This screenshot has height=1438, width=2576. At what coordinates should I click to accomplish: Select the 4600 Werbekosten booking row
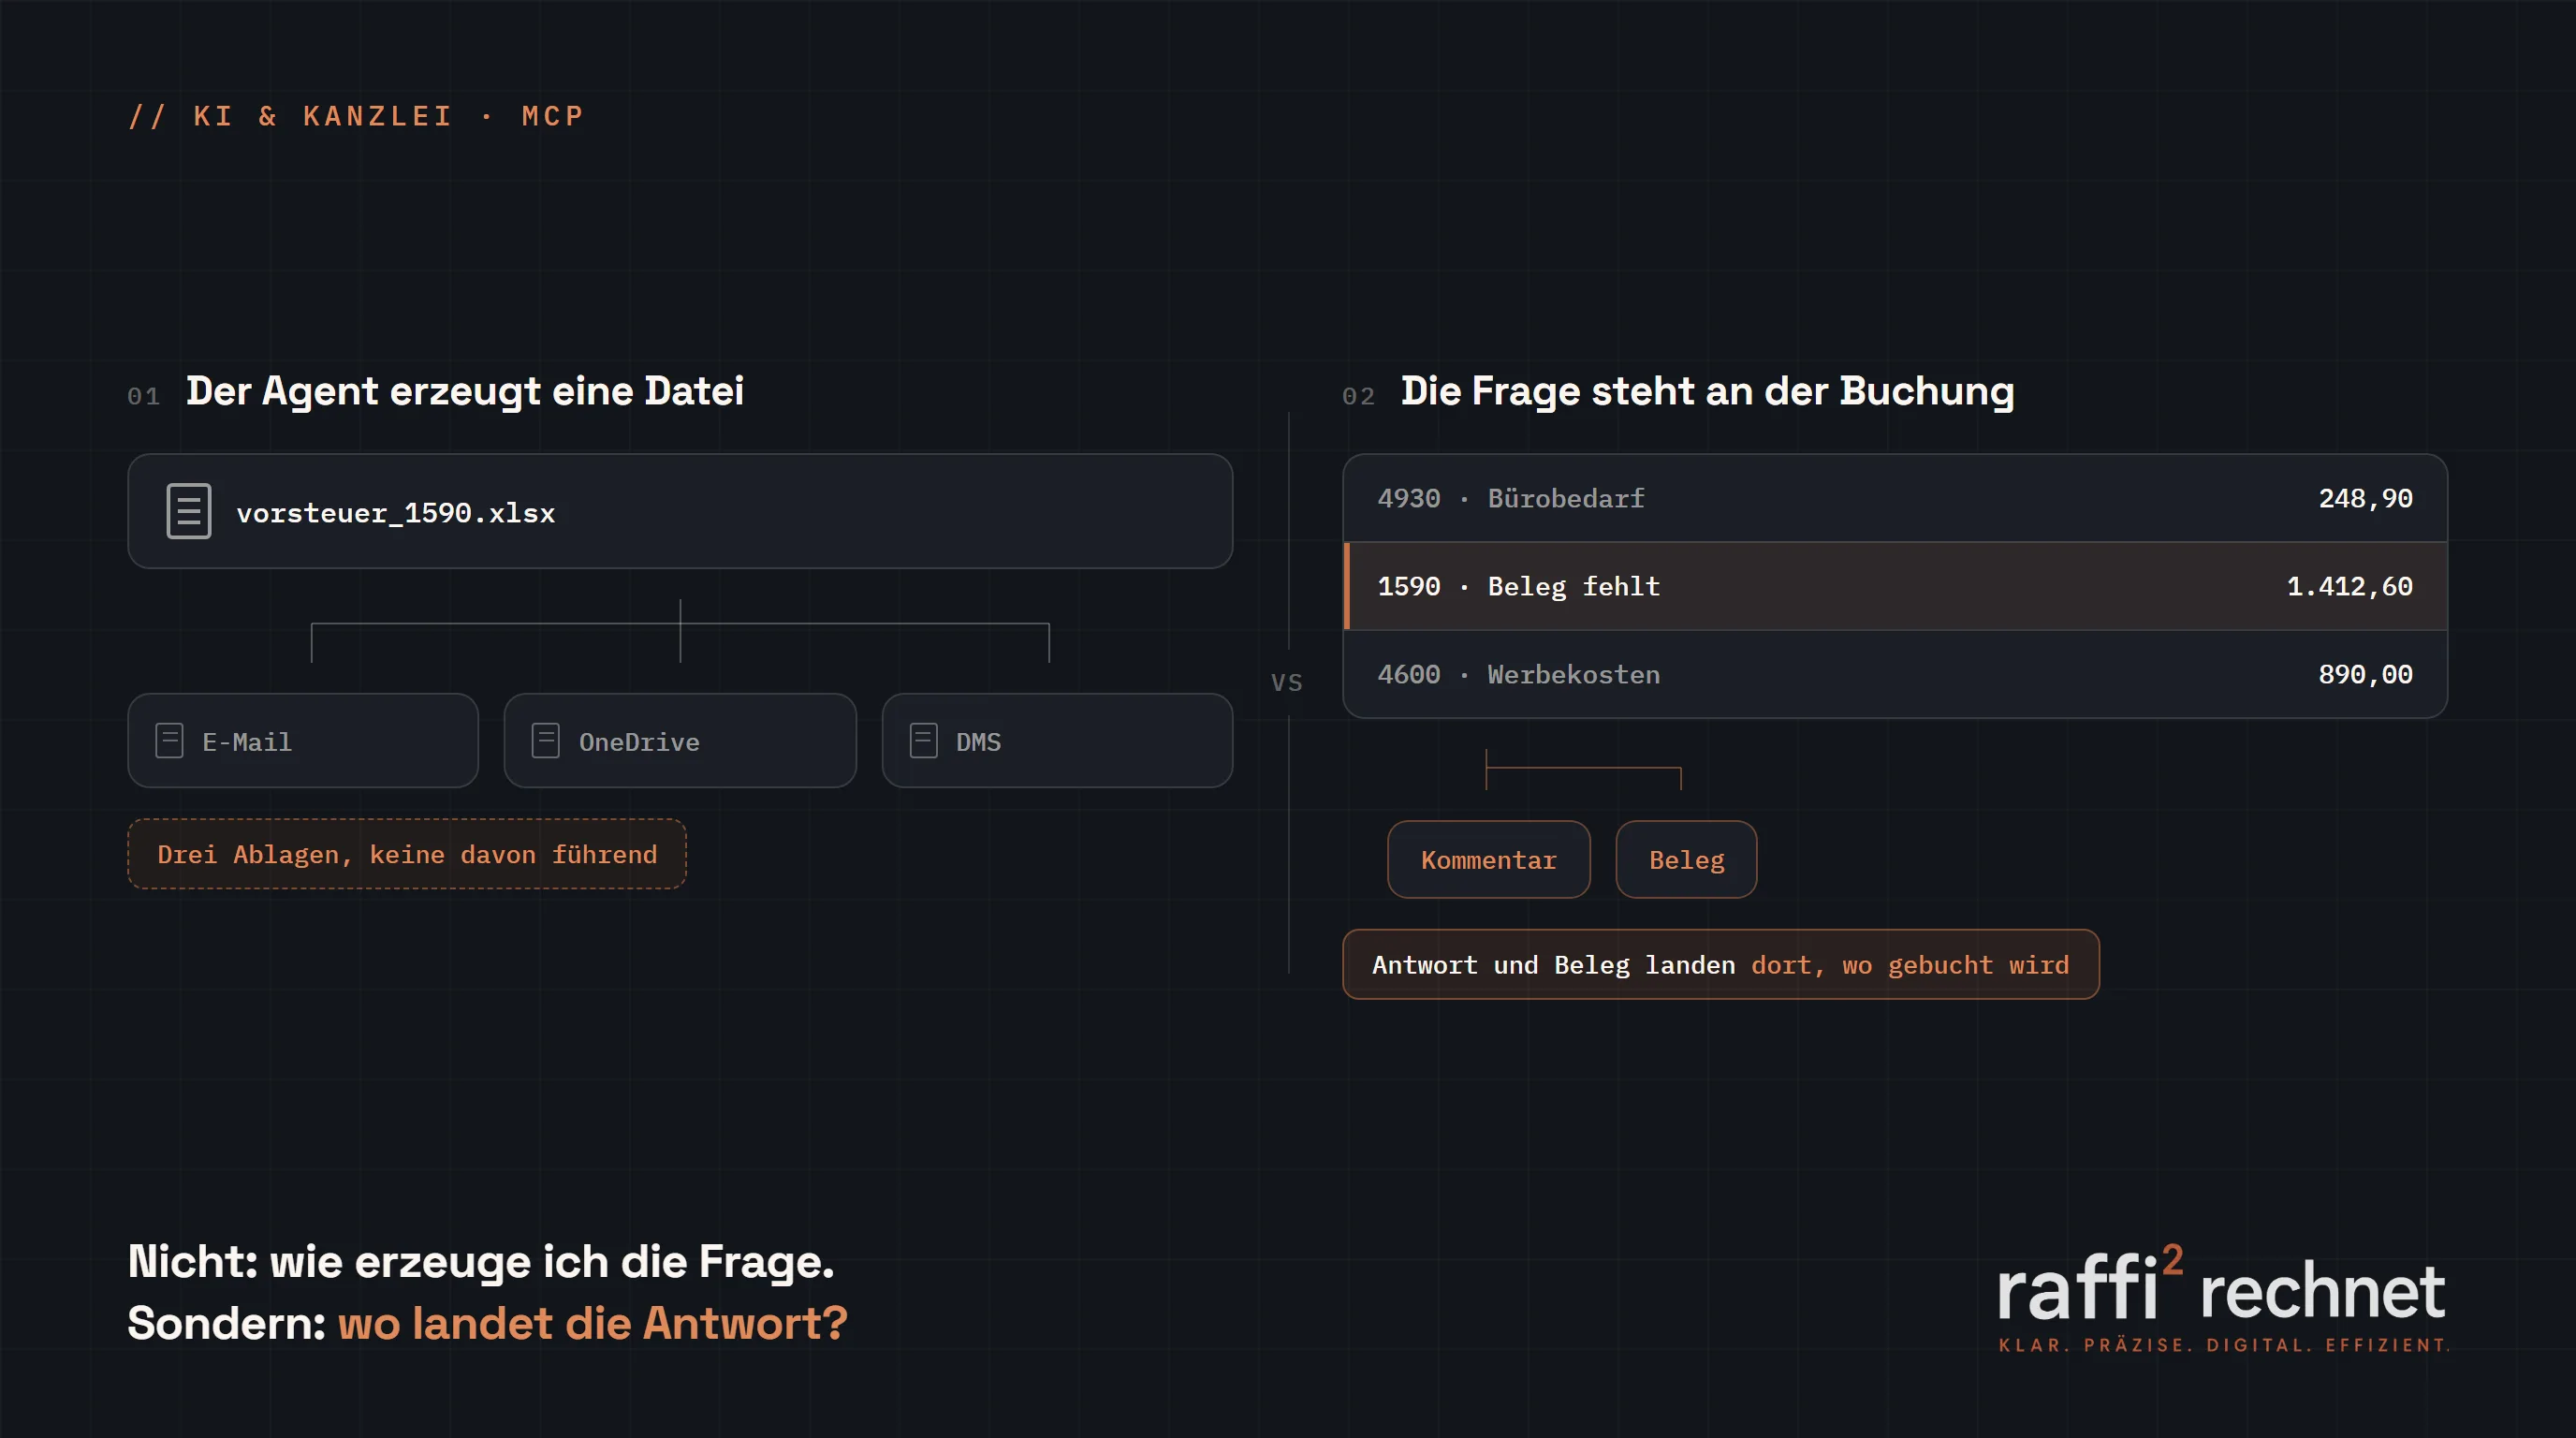click(1895, 674)
